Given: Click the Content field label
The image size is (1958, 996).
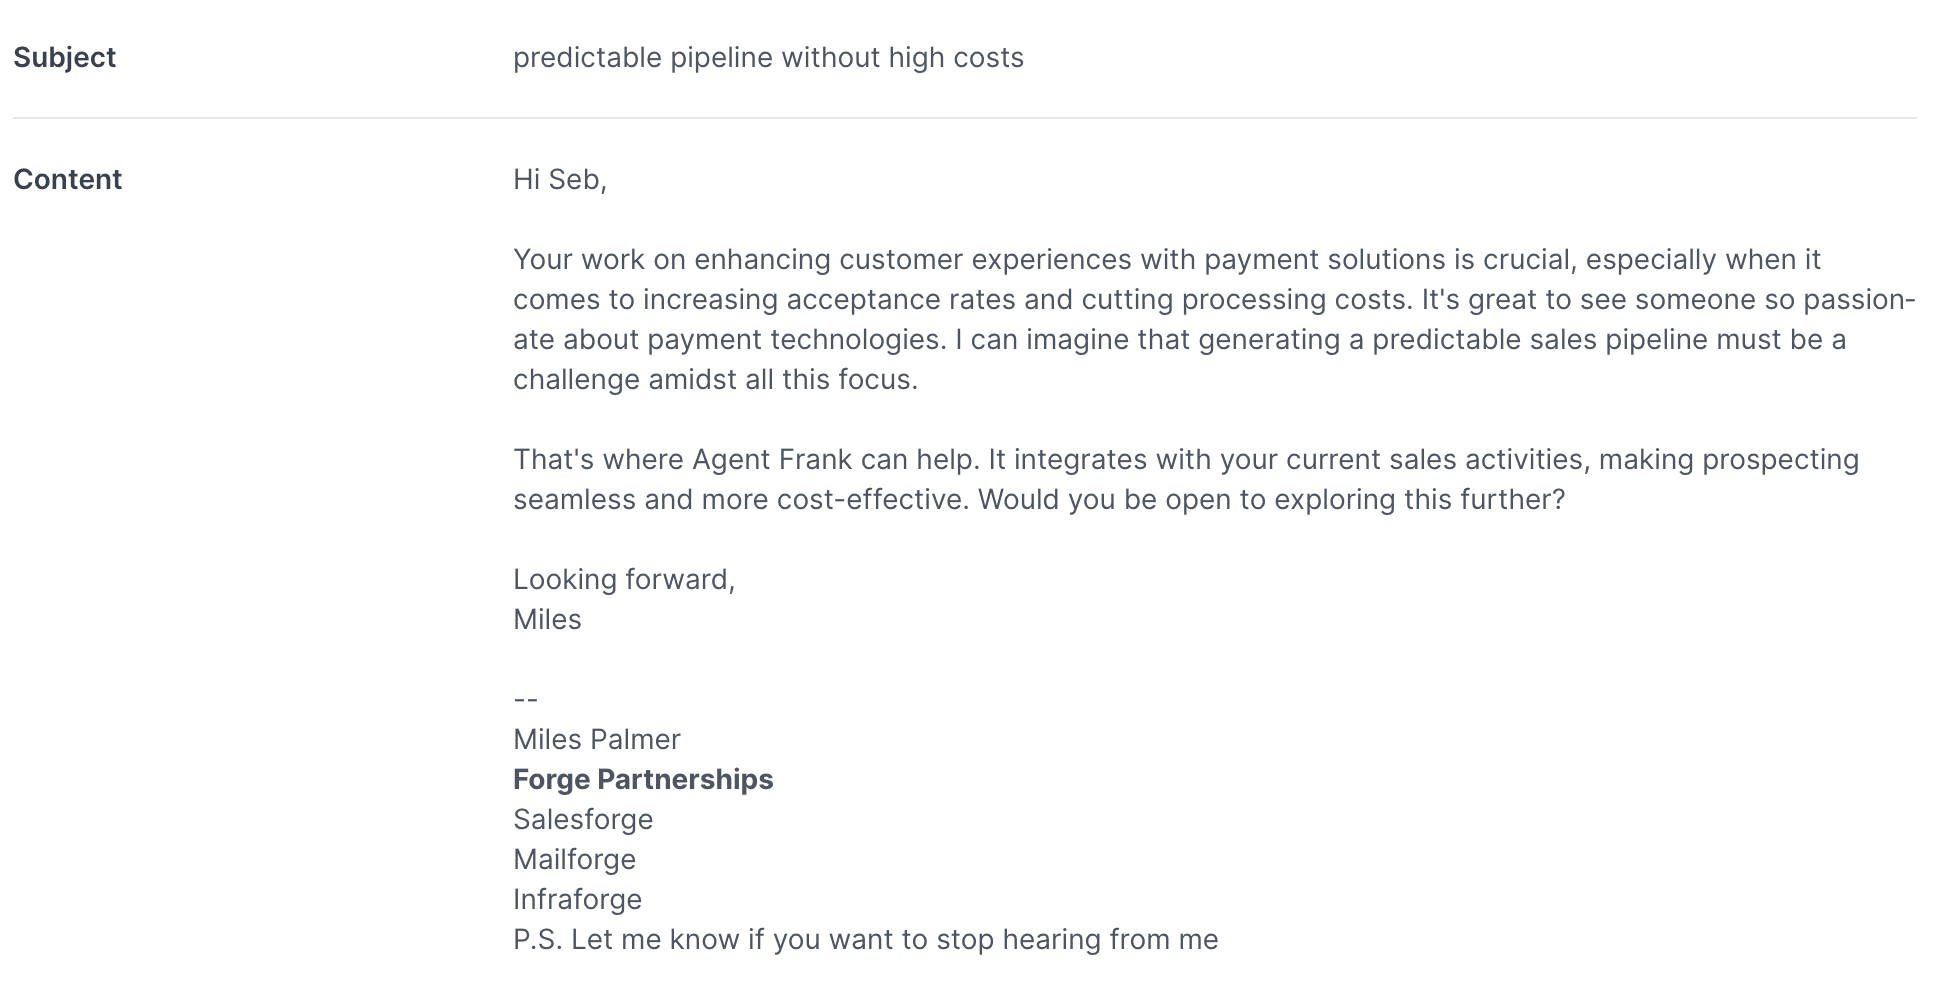Looking at the screenshot, I should (x=67, y=179).
